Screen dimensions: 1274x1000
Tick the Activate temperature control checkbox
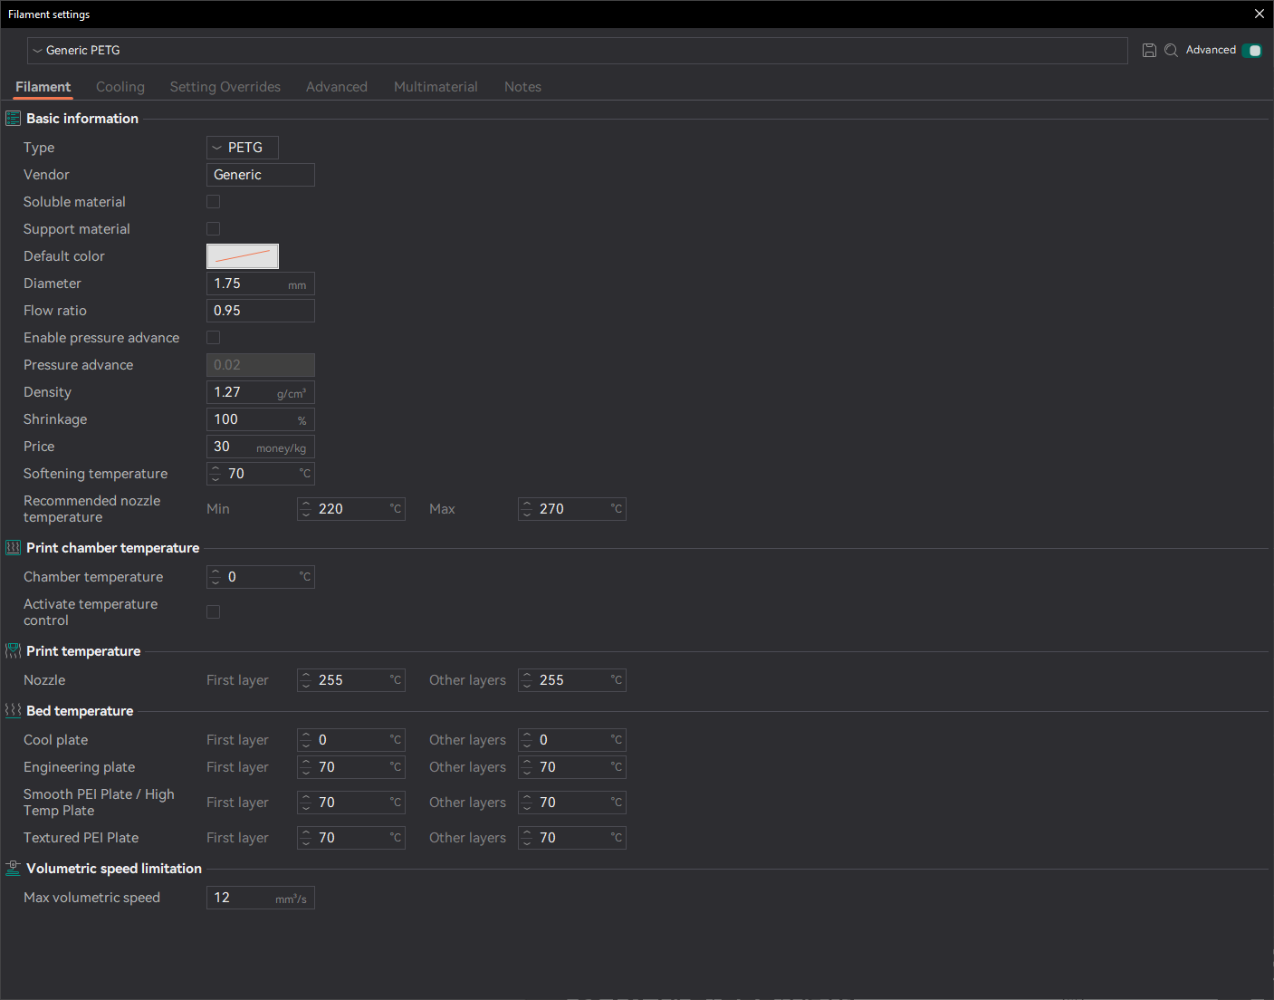click(213, 612)
